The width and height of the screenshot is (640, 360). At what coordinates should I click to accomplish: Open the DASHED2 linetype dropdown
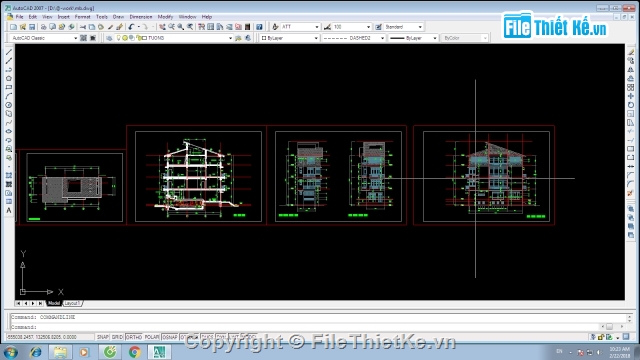pos(353,38)
